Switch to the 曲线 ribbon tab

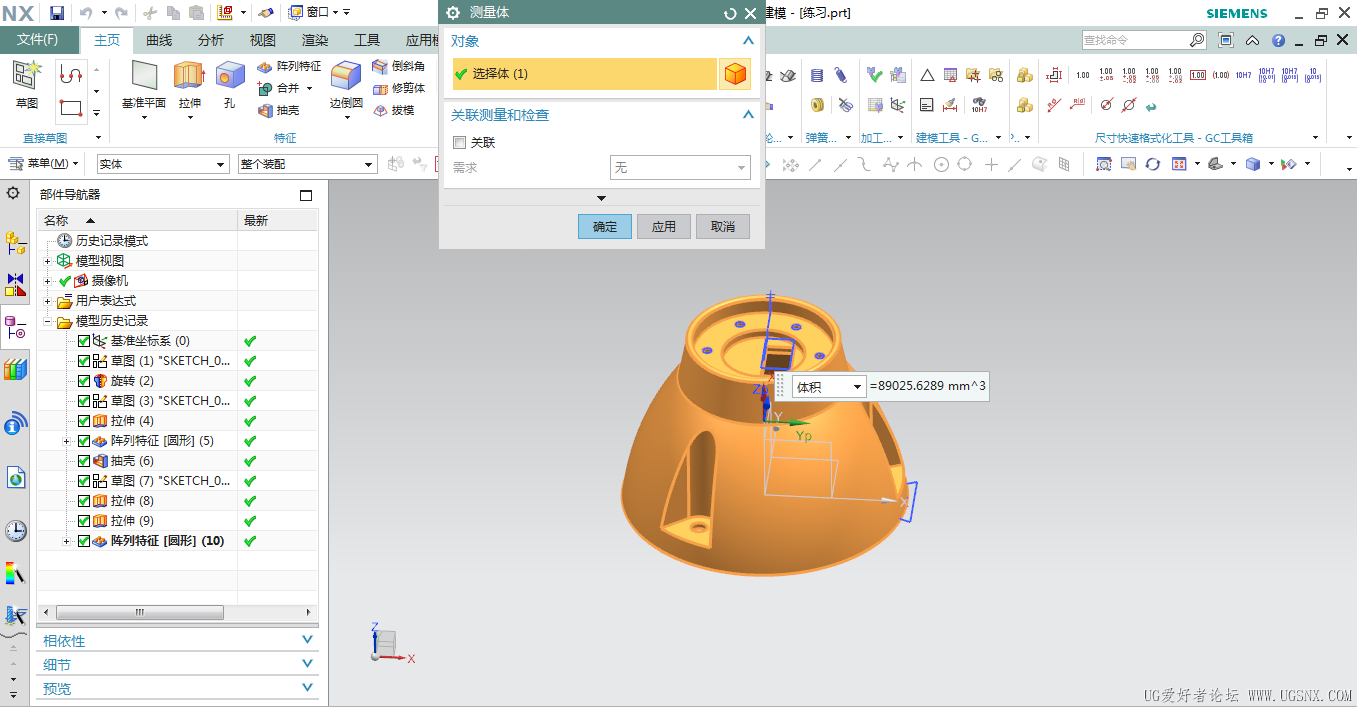[159, 40]
